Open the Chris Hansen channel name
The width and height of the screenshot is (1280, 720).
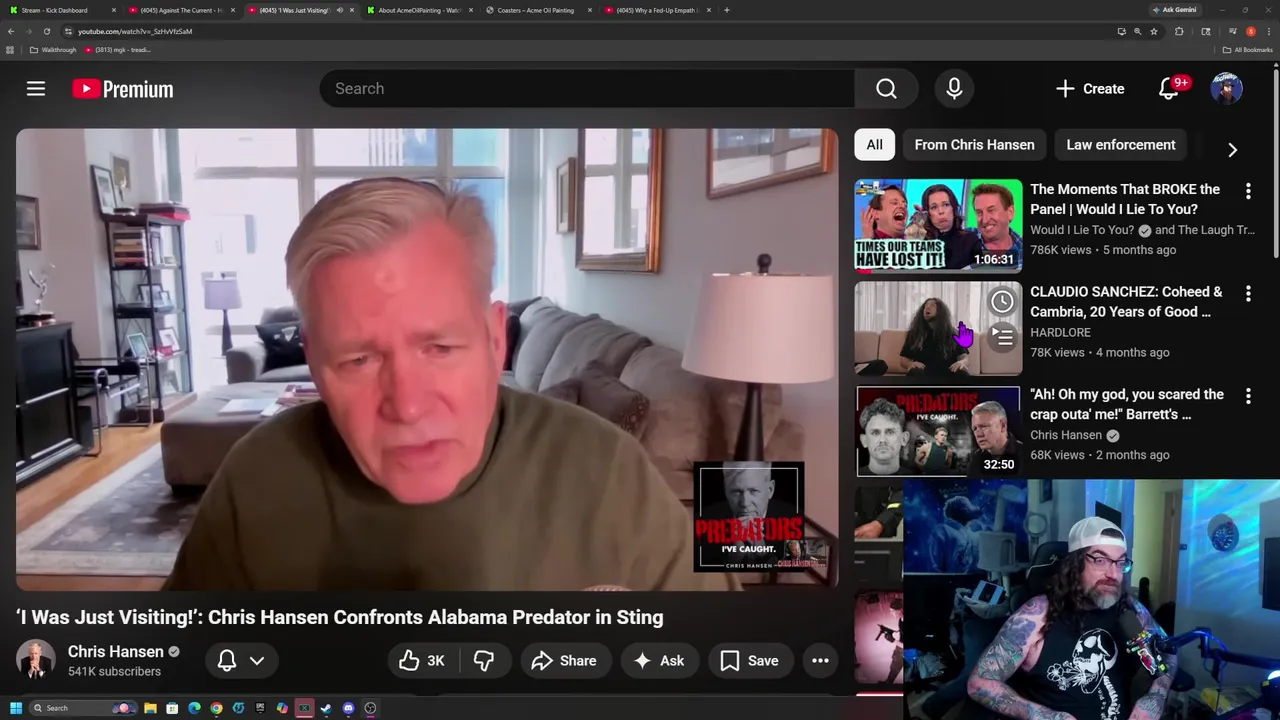(115, 651)
